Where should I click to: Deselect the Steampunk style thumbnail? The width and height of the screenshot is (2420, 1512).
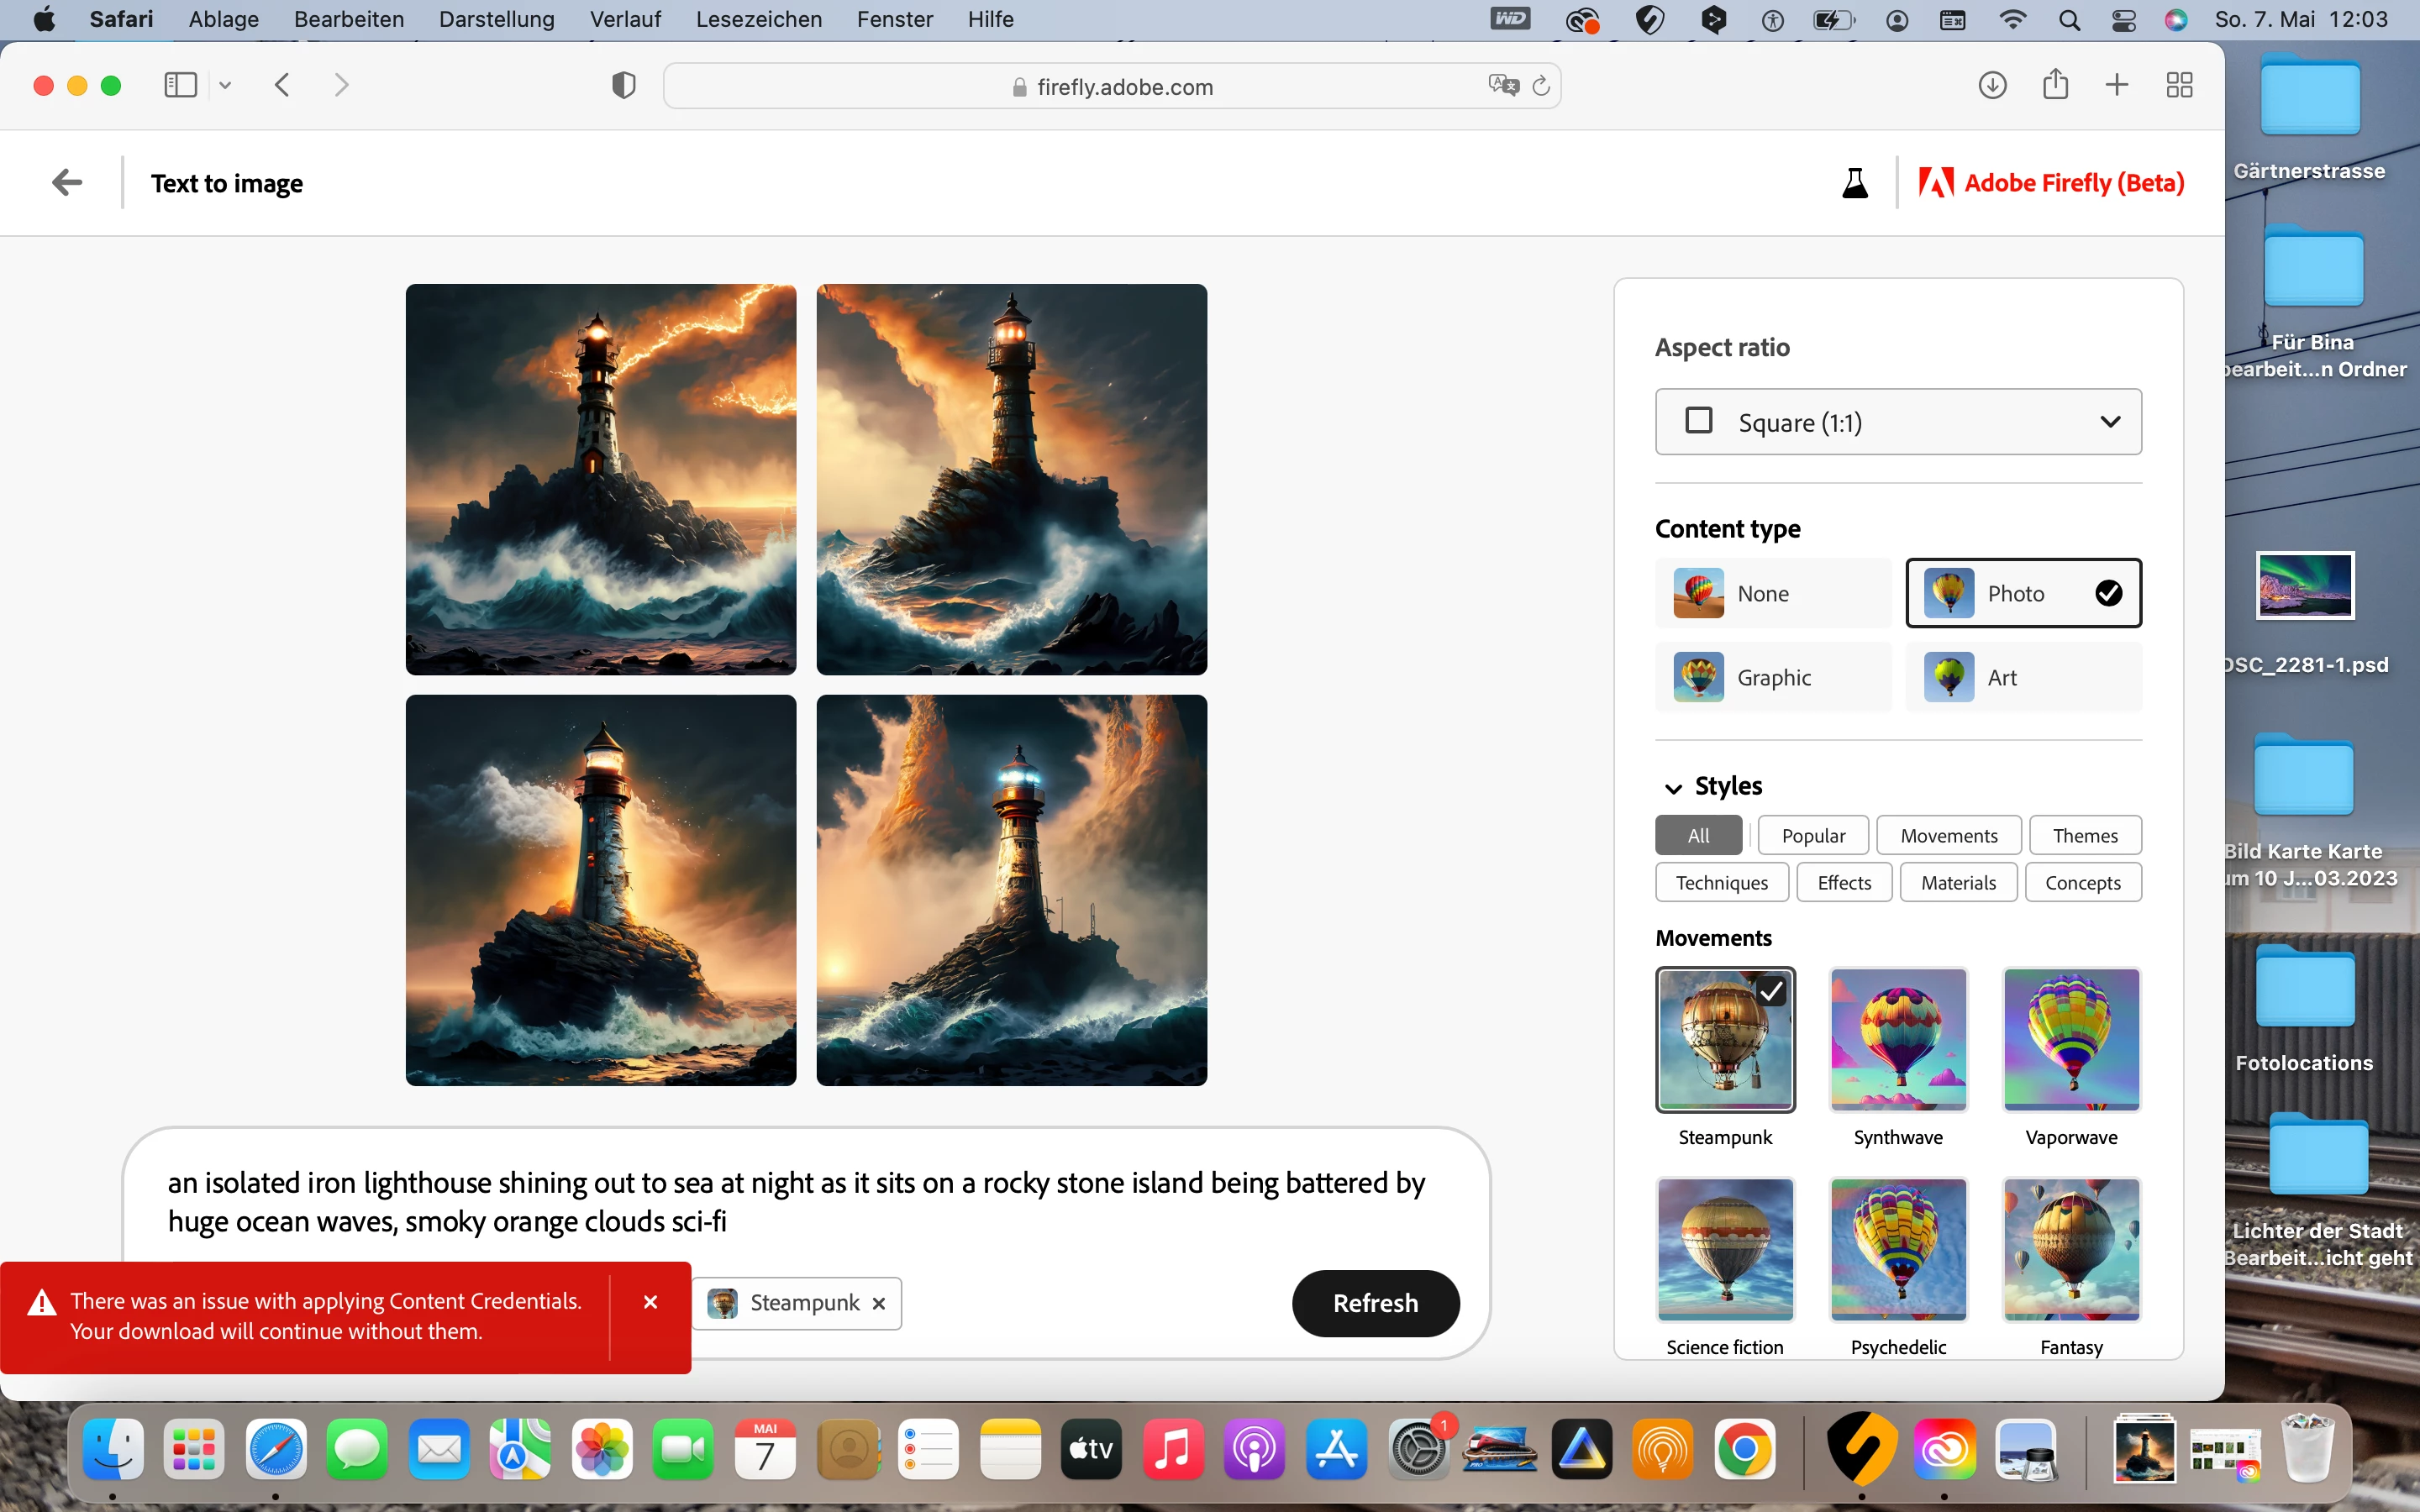(x=1725, y=1040)
